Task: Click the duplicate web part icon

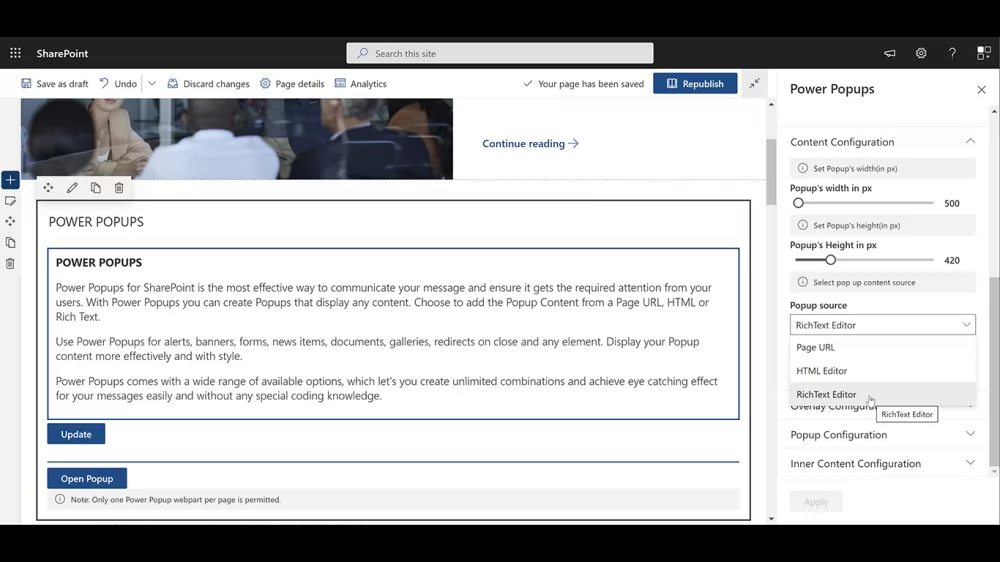Action: coord(96,188)
